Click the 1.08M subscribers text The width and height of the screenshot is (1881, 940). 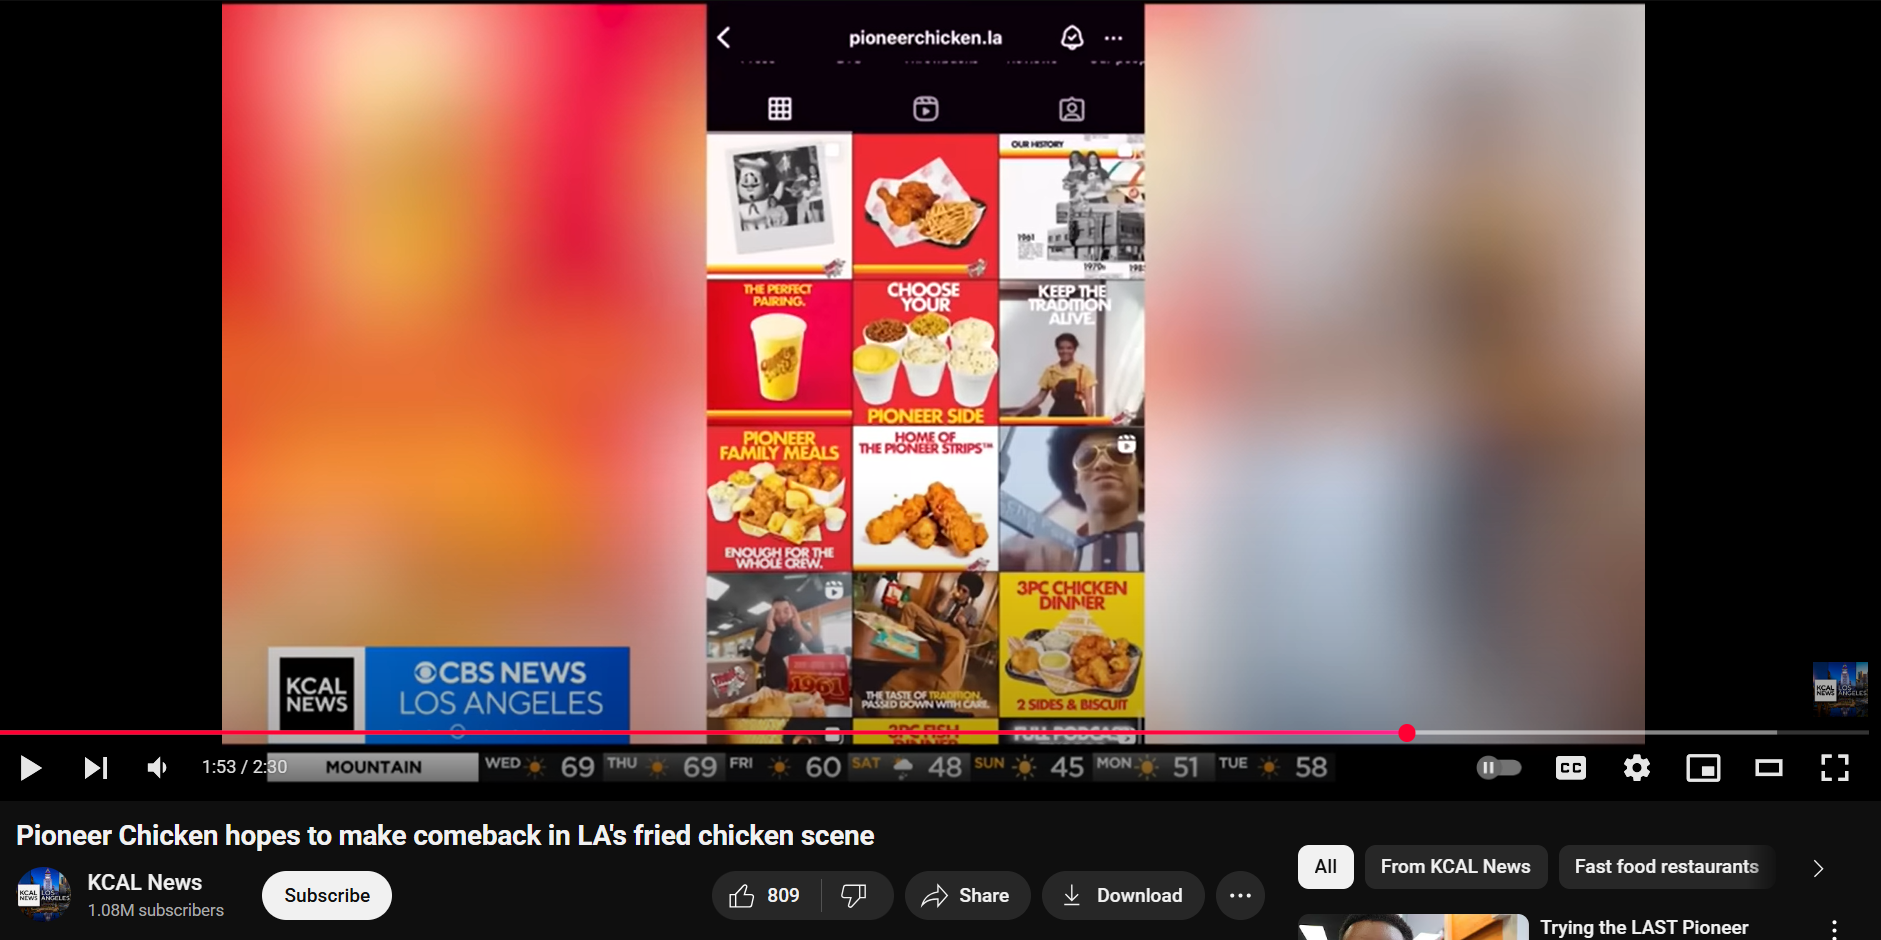pyautogui.click(x=156, y=910)
